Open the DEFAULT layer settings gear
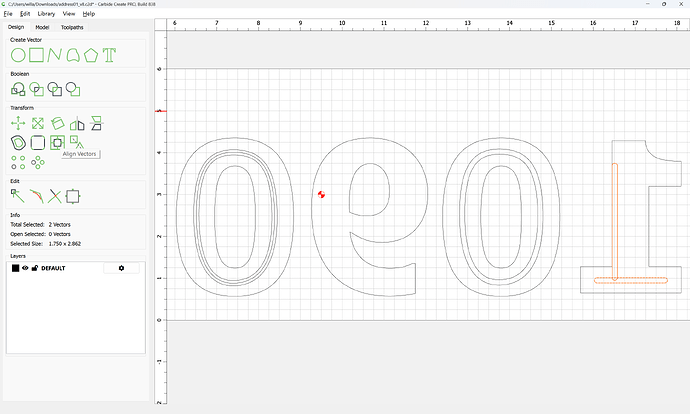The width and height of the screenshot is (690, 414). pyautogui.click(x=122, y=268)
